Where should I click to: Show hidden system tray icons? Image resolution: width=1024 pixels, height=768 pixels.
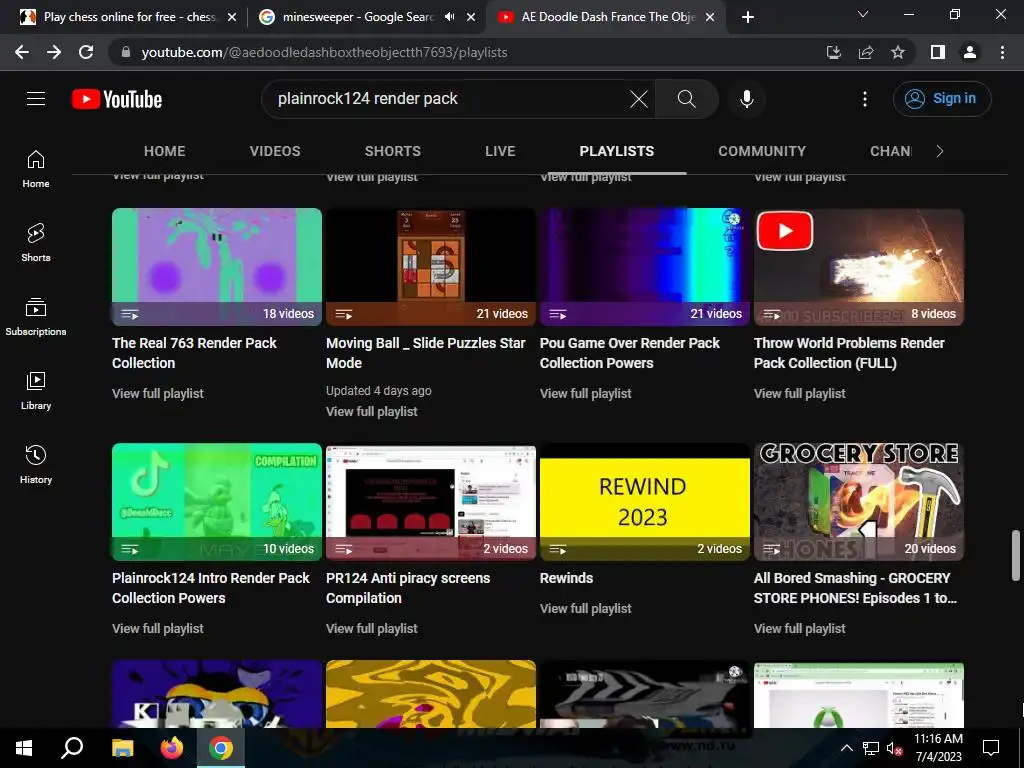click(x=846, y=748)
